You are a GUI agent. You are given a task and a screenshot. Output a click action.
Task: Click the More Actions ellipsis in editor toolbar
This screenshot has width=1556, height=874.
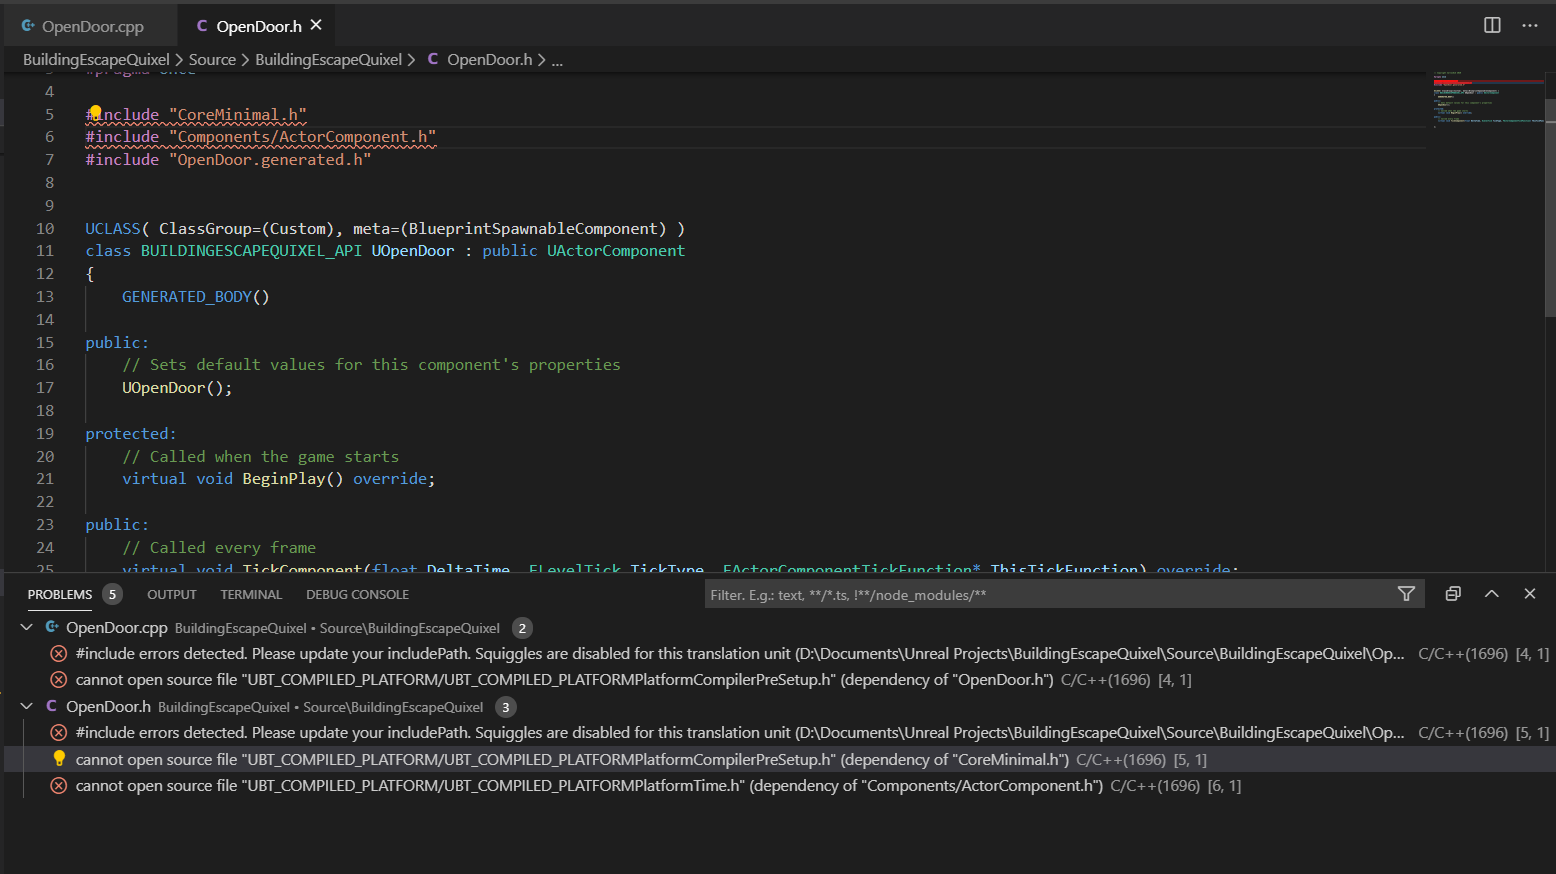click(x=1530, y=25)
